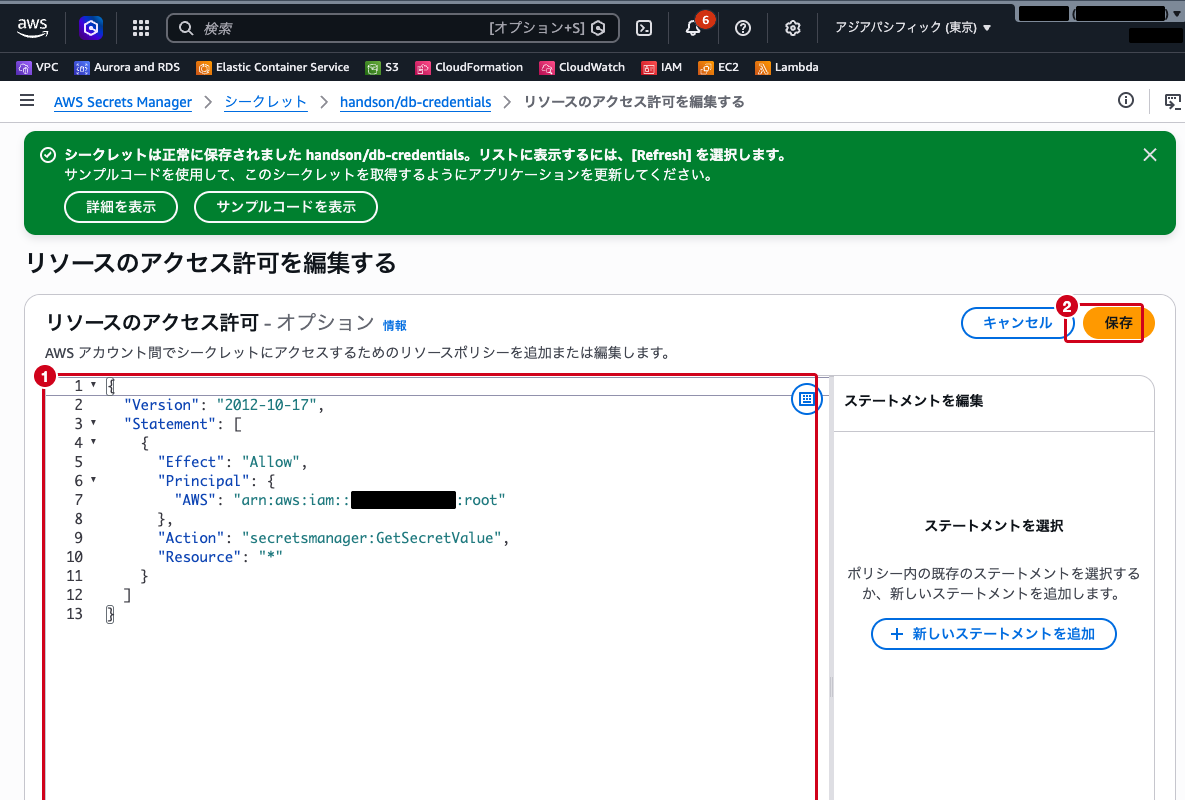Viewport: 1185px width, 800px height.
Task: Open Elastic Container Service shortcut
Action: (x=273, y=67)
